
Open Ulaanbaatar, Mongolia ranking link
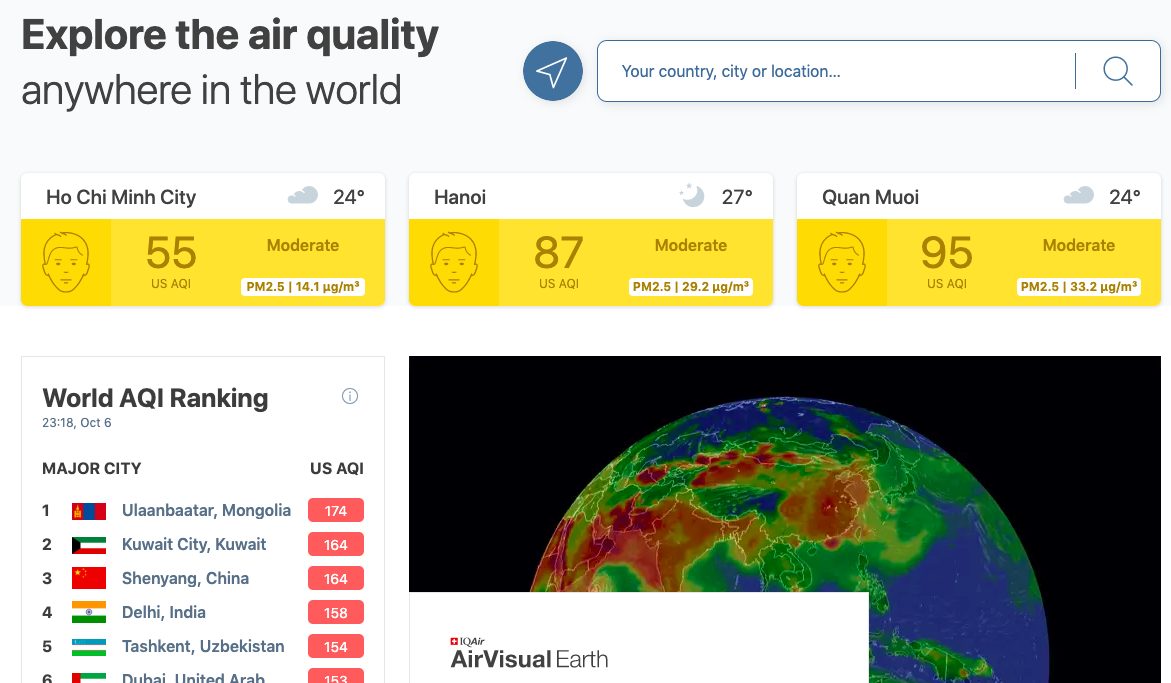[x=206, y=511]
